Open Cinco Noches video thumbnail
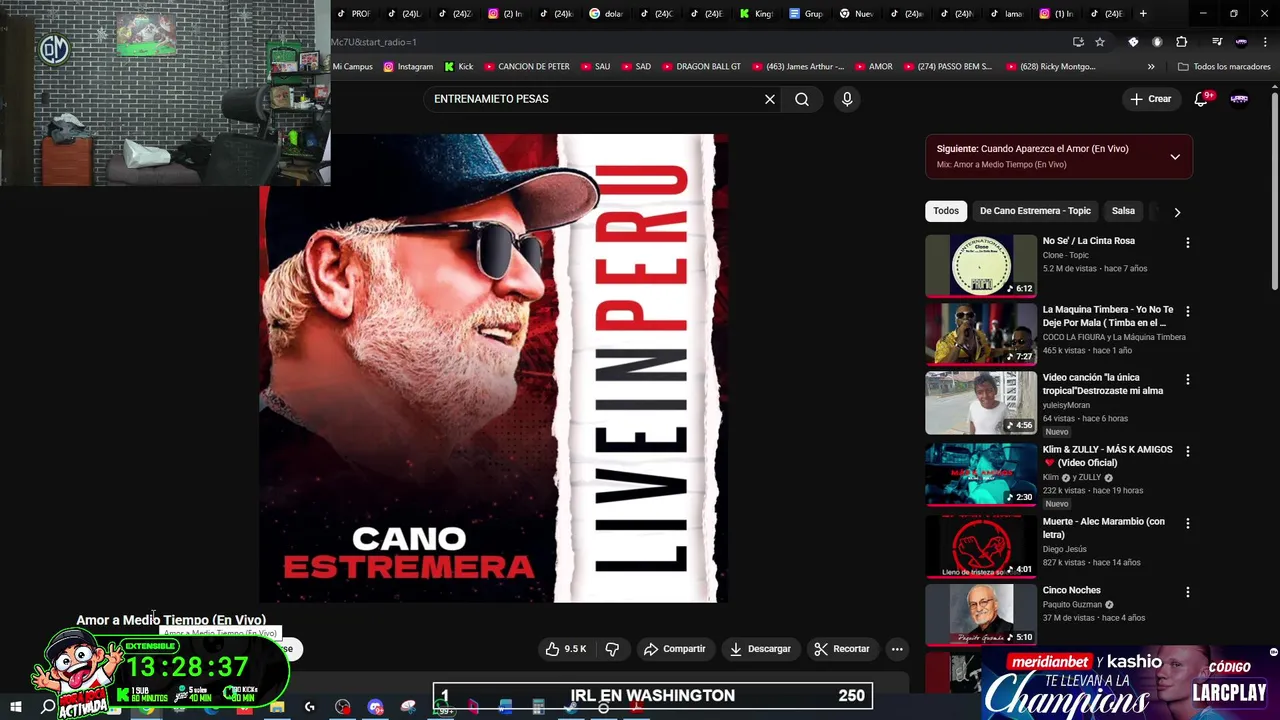Viewport: 1280px width, 720px height. coord(981,614)
